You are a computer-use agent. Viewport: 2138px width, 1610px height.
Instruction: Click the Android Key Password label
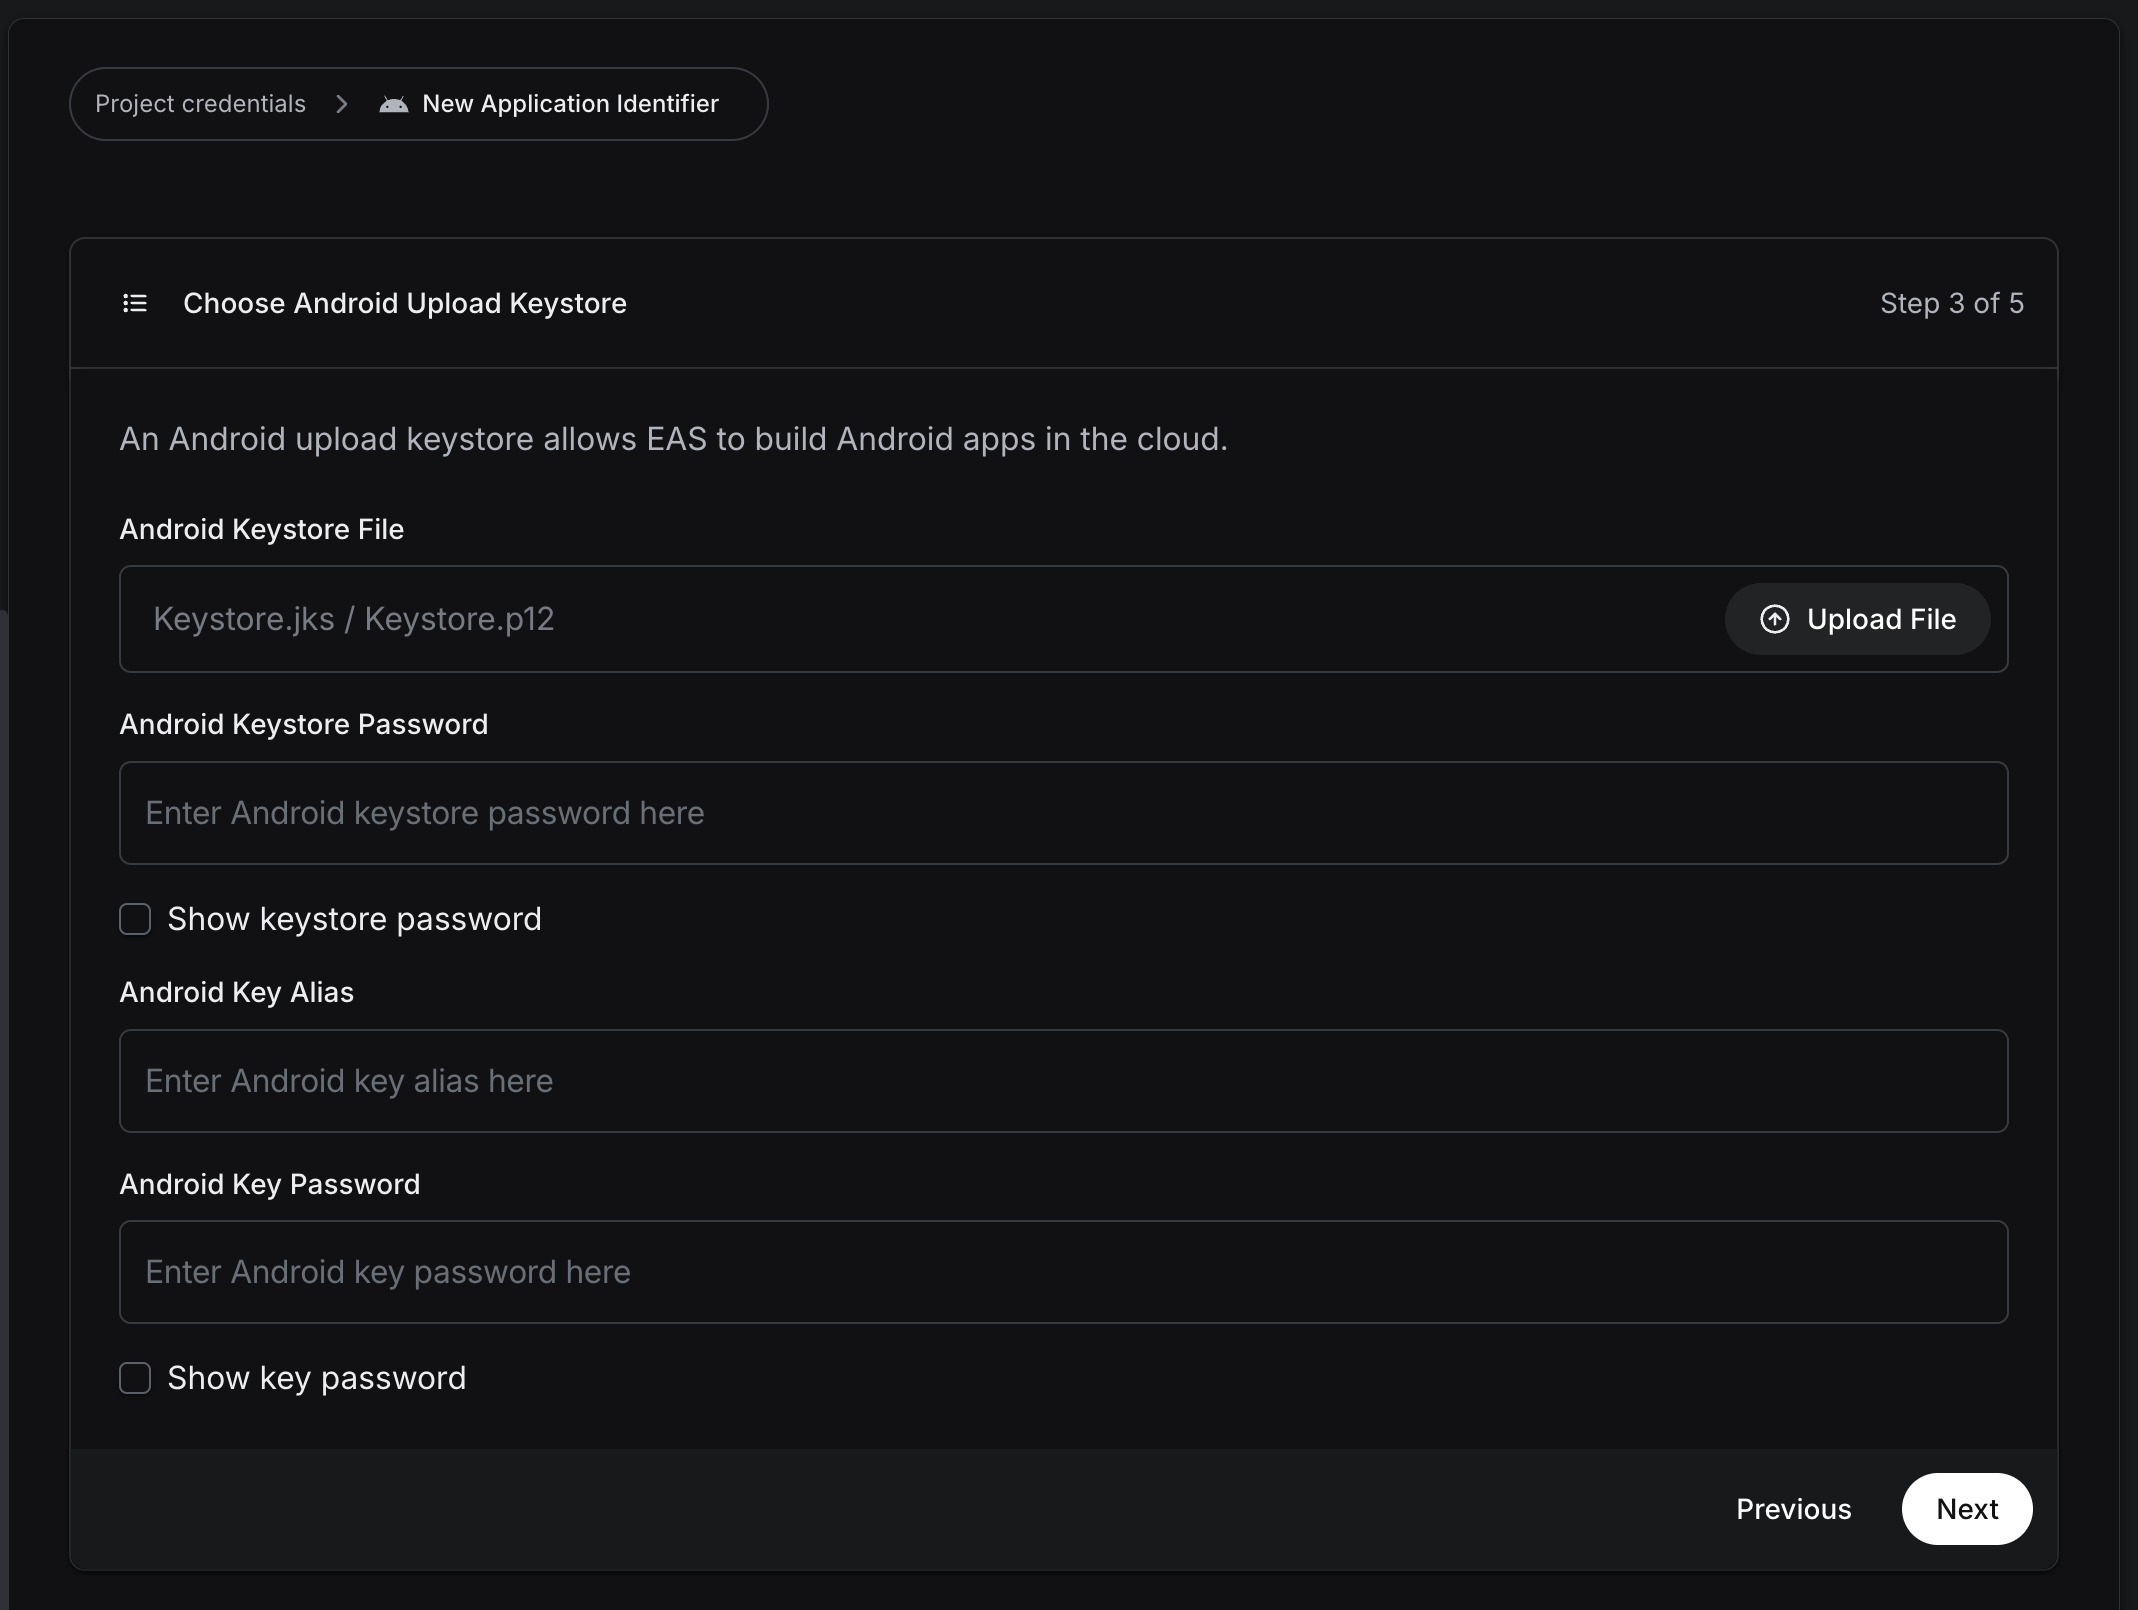tap(270, 1184)
